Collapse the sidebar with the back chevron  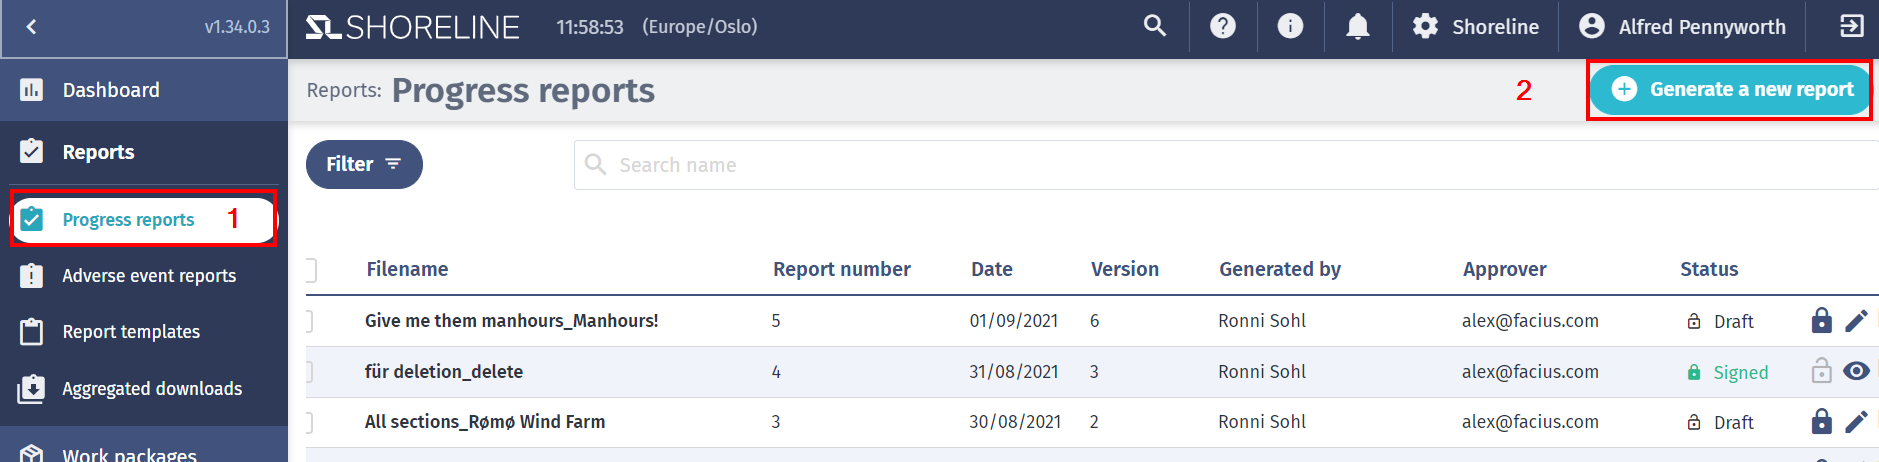pyautogui.click(x=31, y=27)
